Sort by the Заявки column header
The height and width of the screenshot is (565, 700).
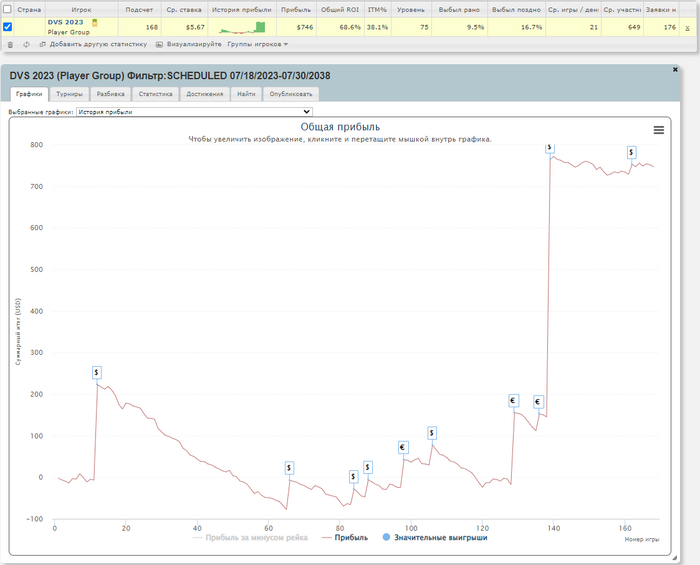pos(661,9)
